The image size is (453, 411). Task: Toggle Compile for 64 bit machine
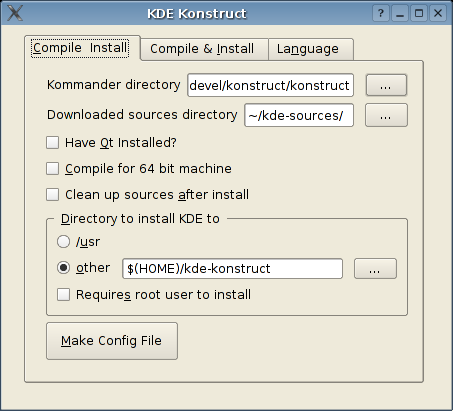(52, 169)
